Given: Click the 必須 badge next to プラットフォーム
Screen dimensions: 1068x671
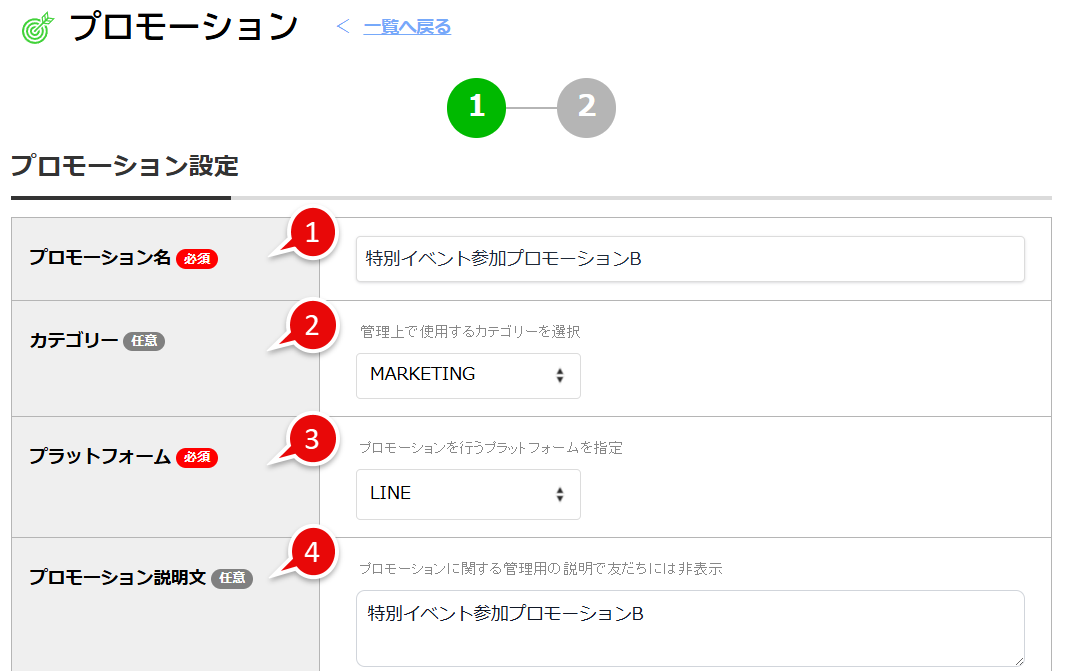Looking at the screenshot, I should tap(197, 456).
